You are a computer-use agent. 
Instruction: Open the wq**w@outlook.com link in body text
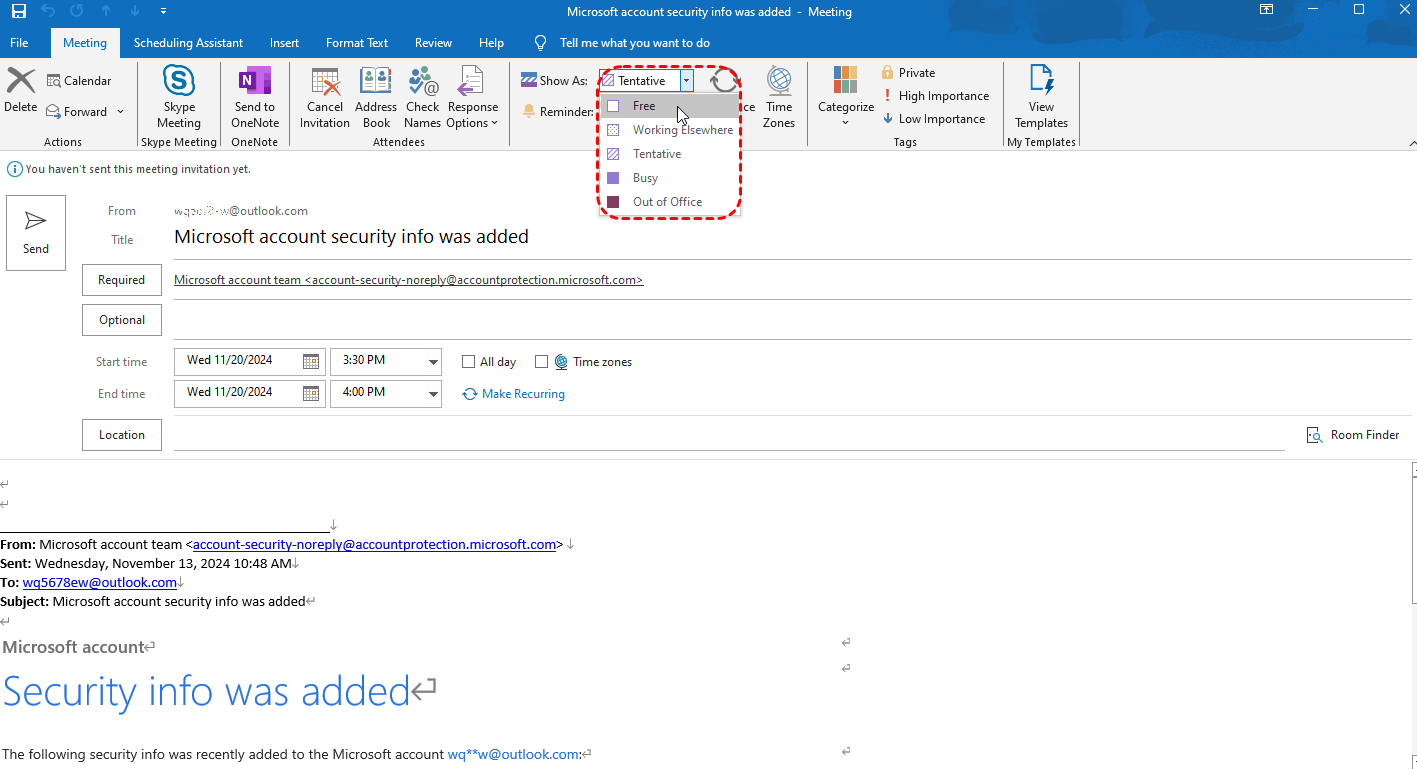[x=513, y=754]
